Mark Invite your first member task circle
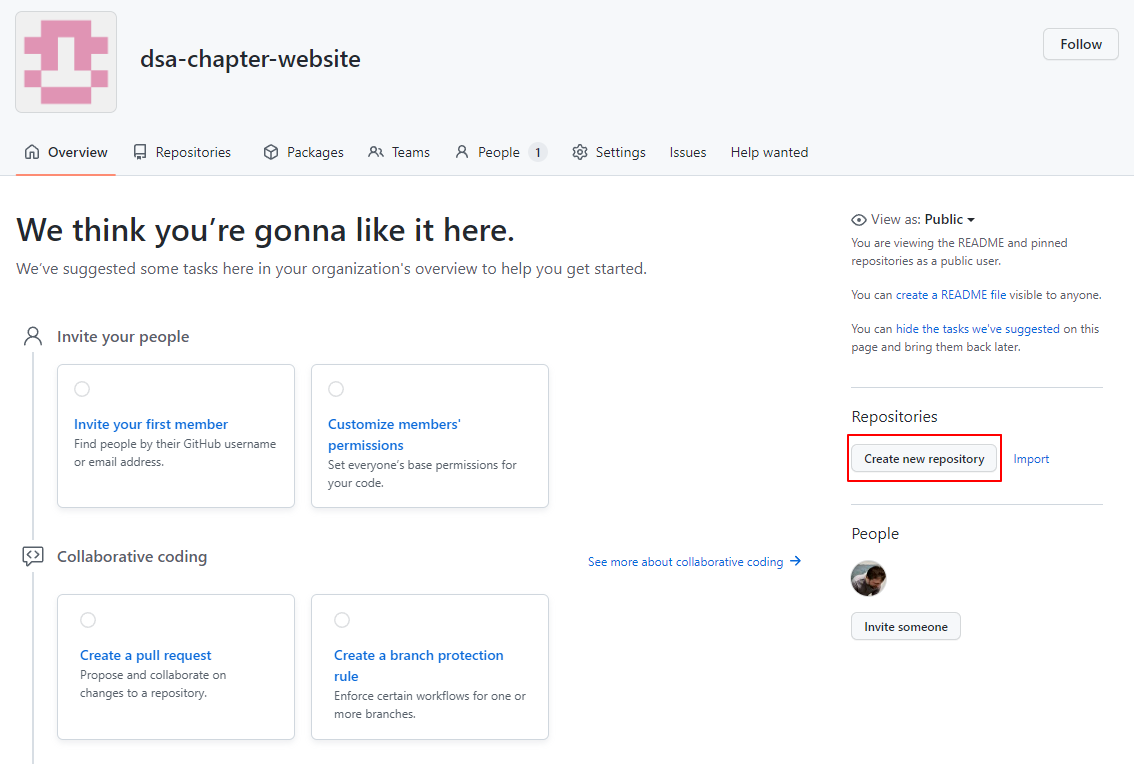Image resolution: width=1134 pixels, height=764 pixels. pos(82,389)
